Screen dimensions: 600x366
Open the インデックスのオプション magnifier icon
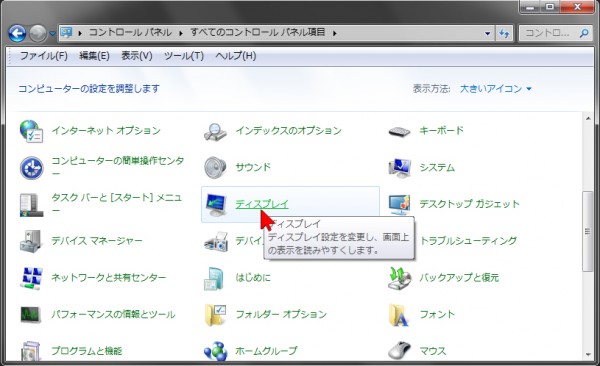(215, 131)
